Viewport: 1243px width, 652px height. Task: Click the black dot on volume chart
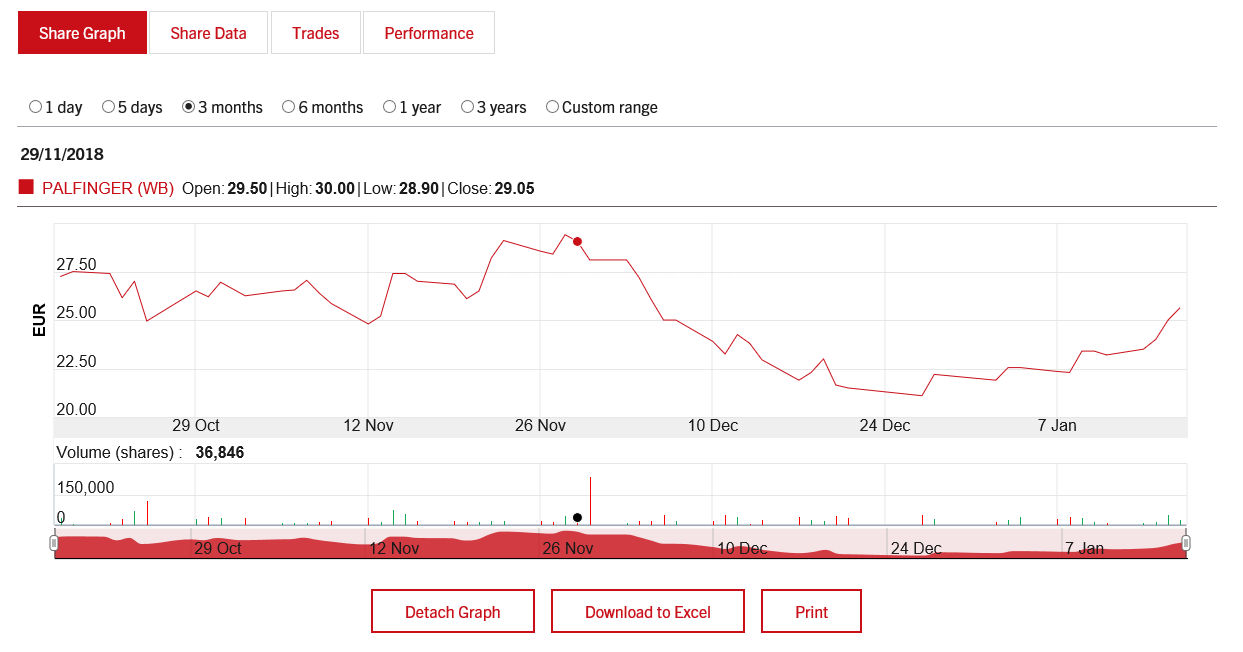coord(577,517)
